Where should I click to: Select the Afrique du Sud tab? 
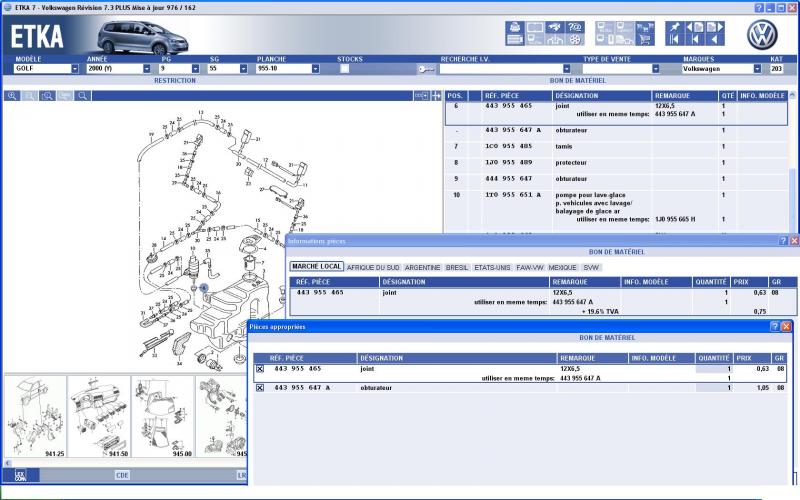click(x=373, y=267)
